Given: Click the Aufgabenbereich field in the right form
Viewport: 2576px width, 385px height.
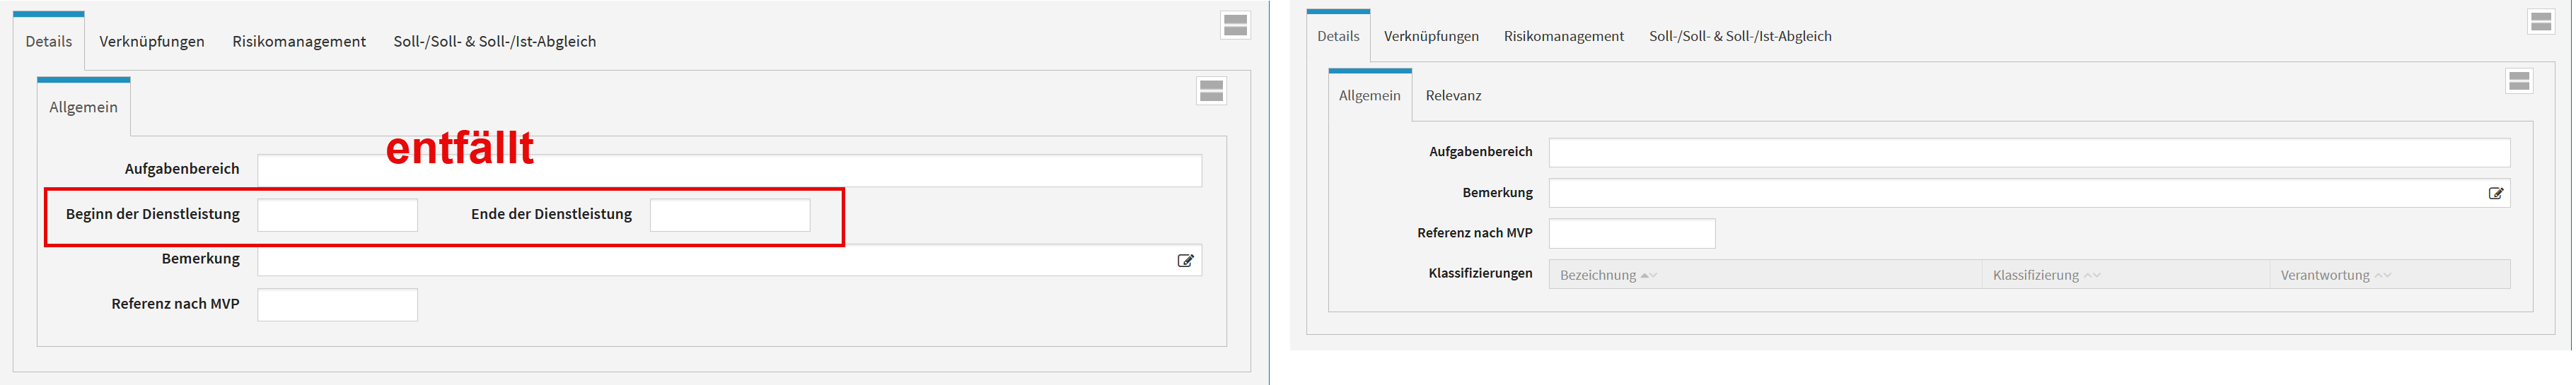Looking at the screenshot, I should (x=2028, y=153).
